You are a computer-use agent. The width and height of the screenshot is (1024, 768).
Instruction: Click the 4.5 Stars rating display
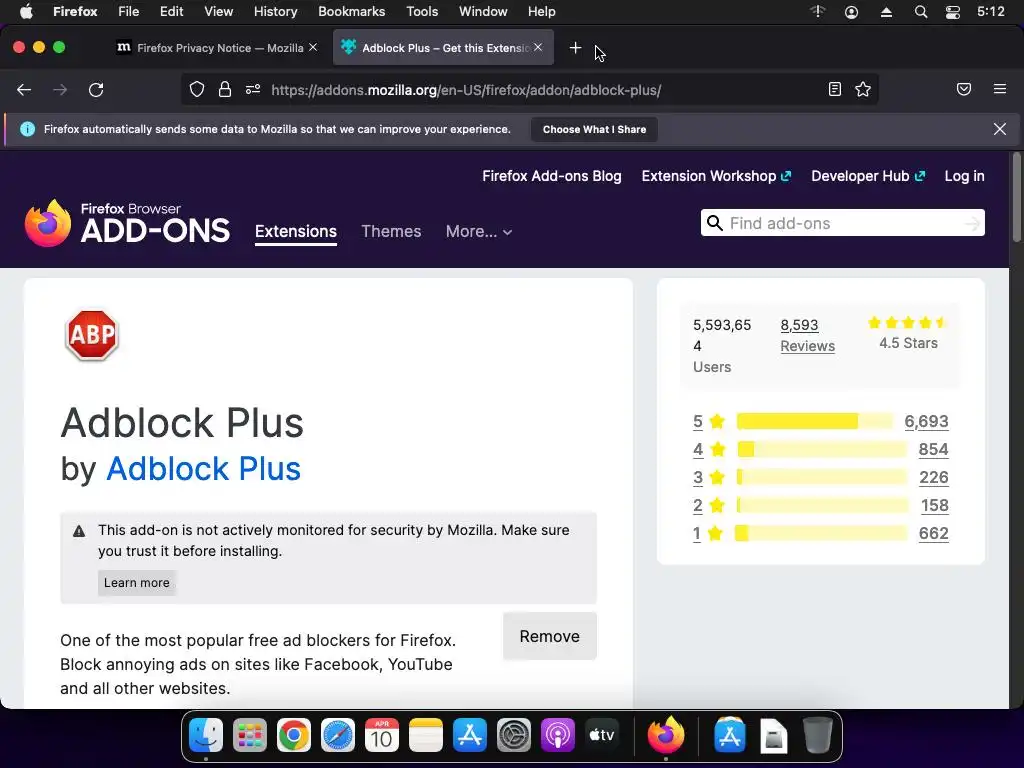click(908, 333)
